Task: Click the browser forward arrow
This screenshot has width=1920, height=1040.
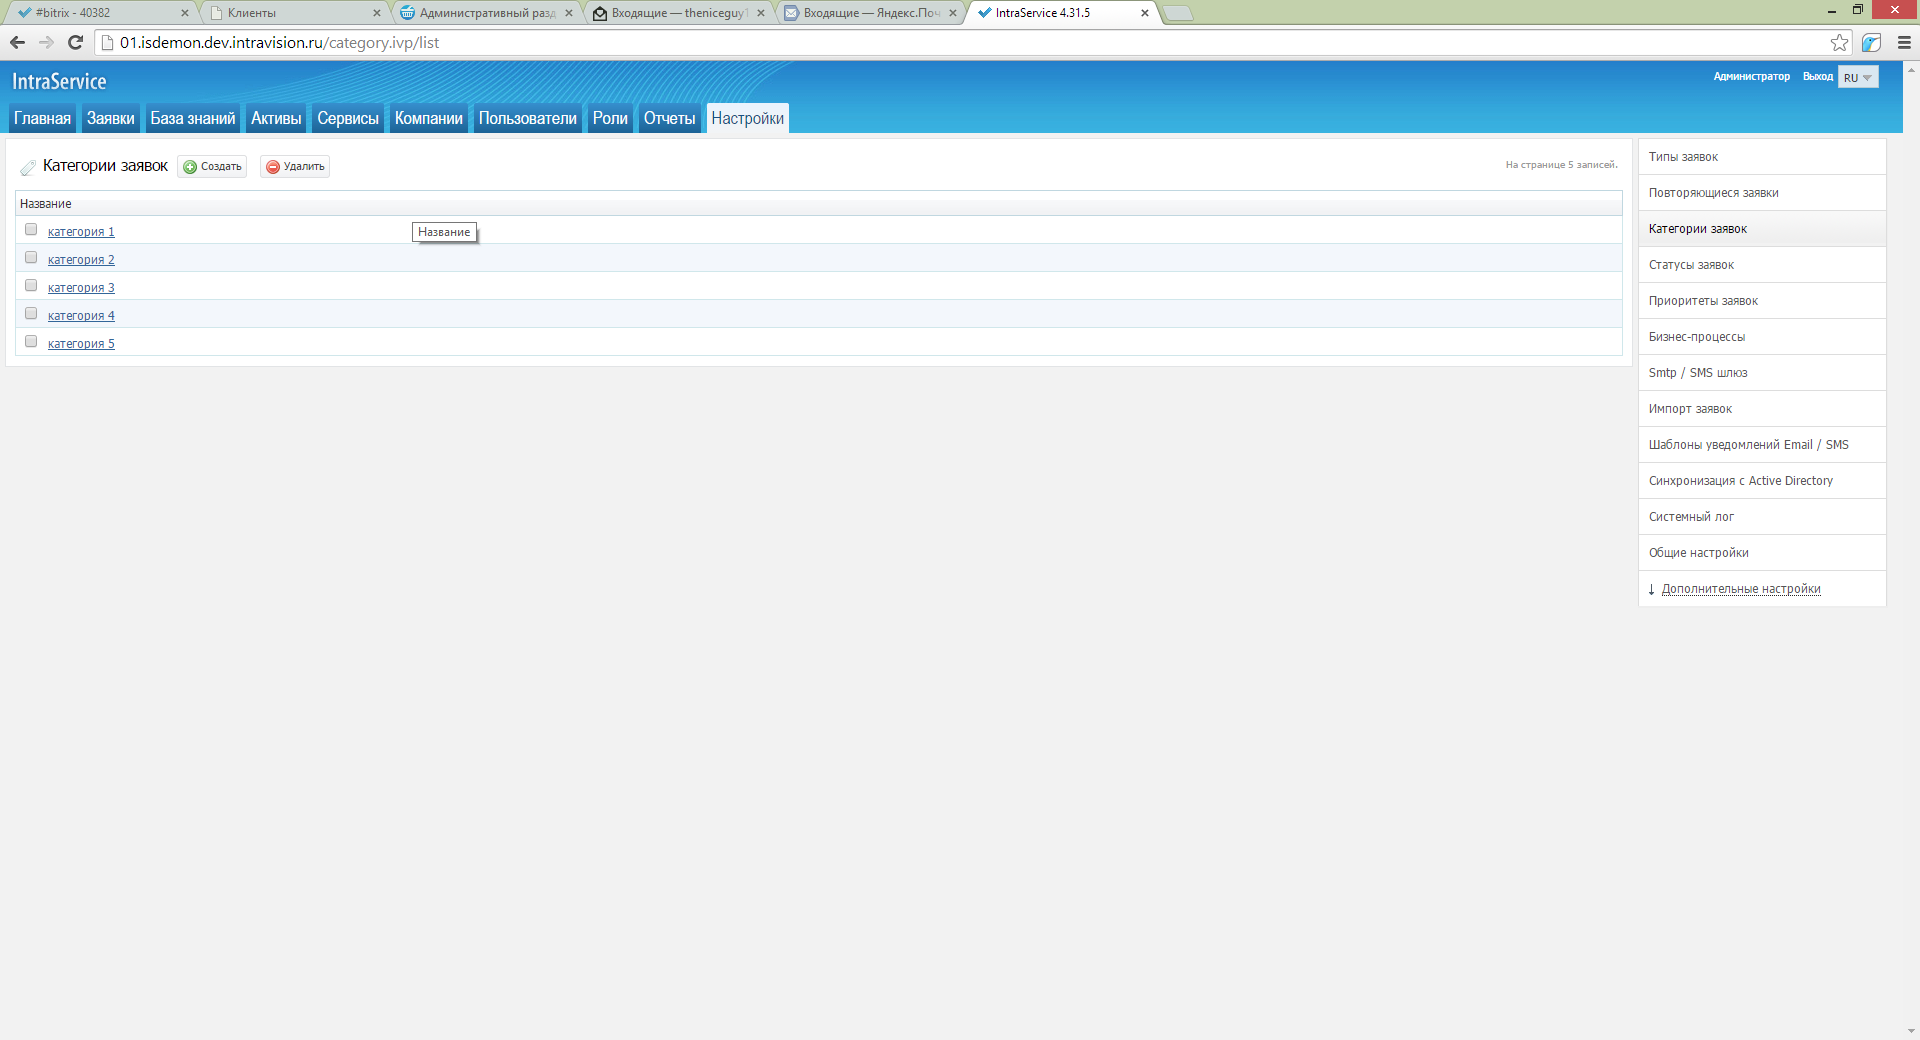Action: click(x=46, y=42)
